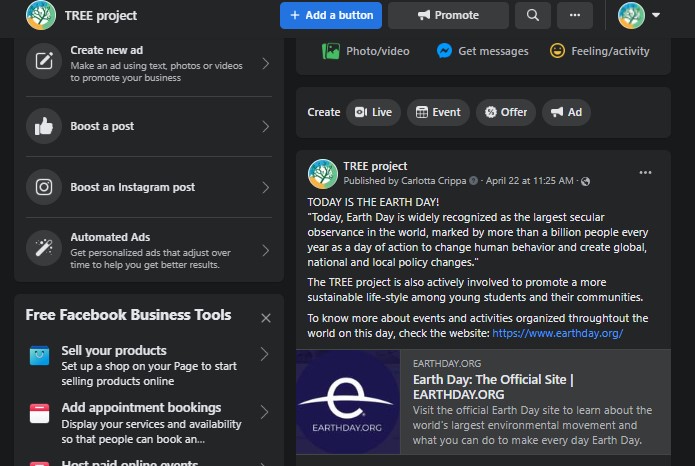Click the green Photo/video icon
695x466 pixels.
coord(331,51)
